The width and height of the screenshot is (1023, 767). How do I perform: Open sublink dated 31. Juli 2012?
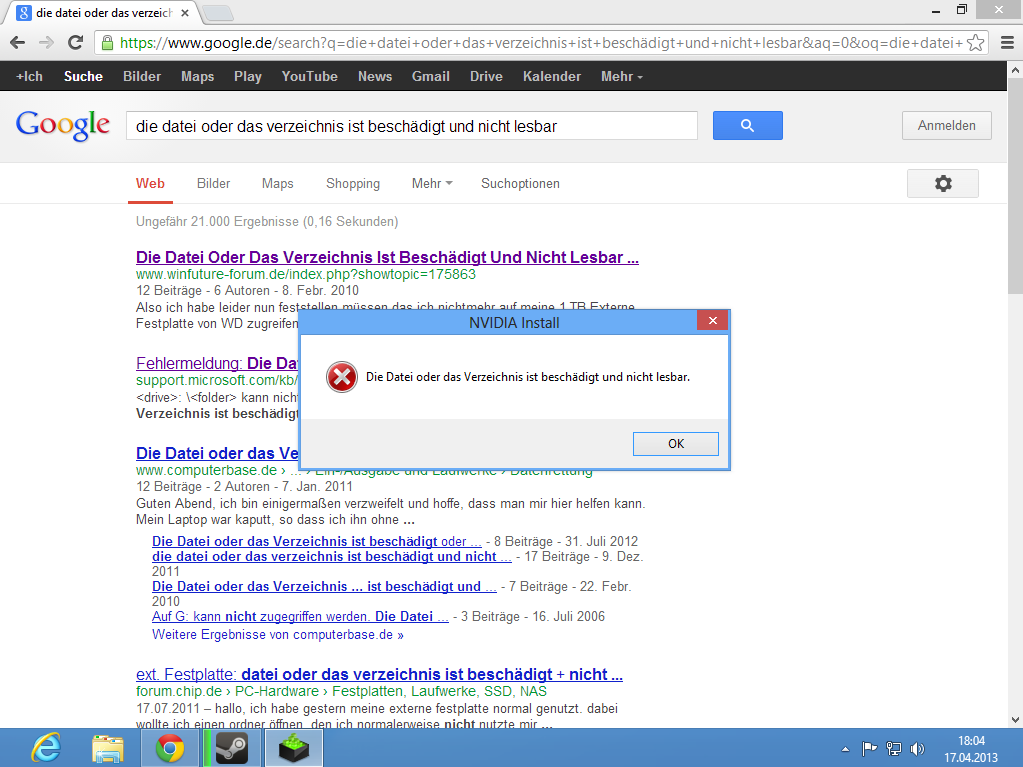(316, 541)
